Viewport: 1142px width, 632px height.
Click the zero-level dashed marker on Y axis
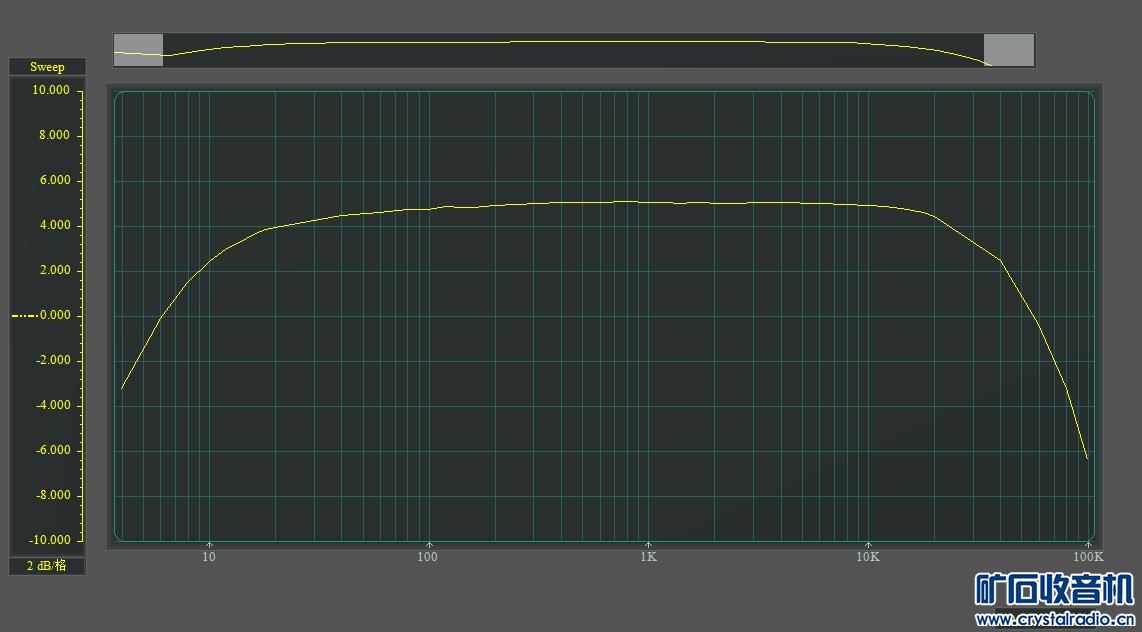point(24,316)
